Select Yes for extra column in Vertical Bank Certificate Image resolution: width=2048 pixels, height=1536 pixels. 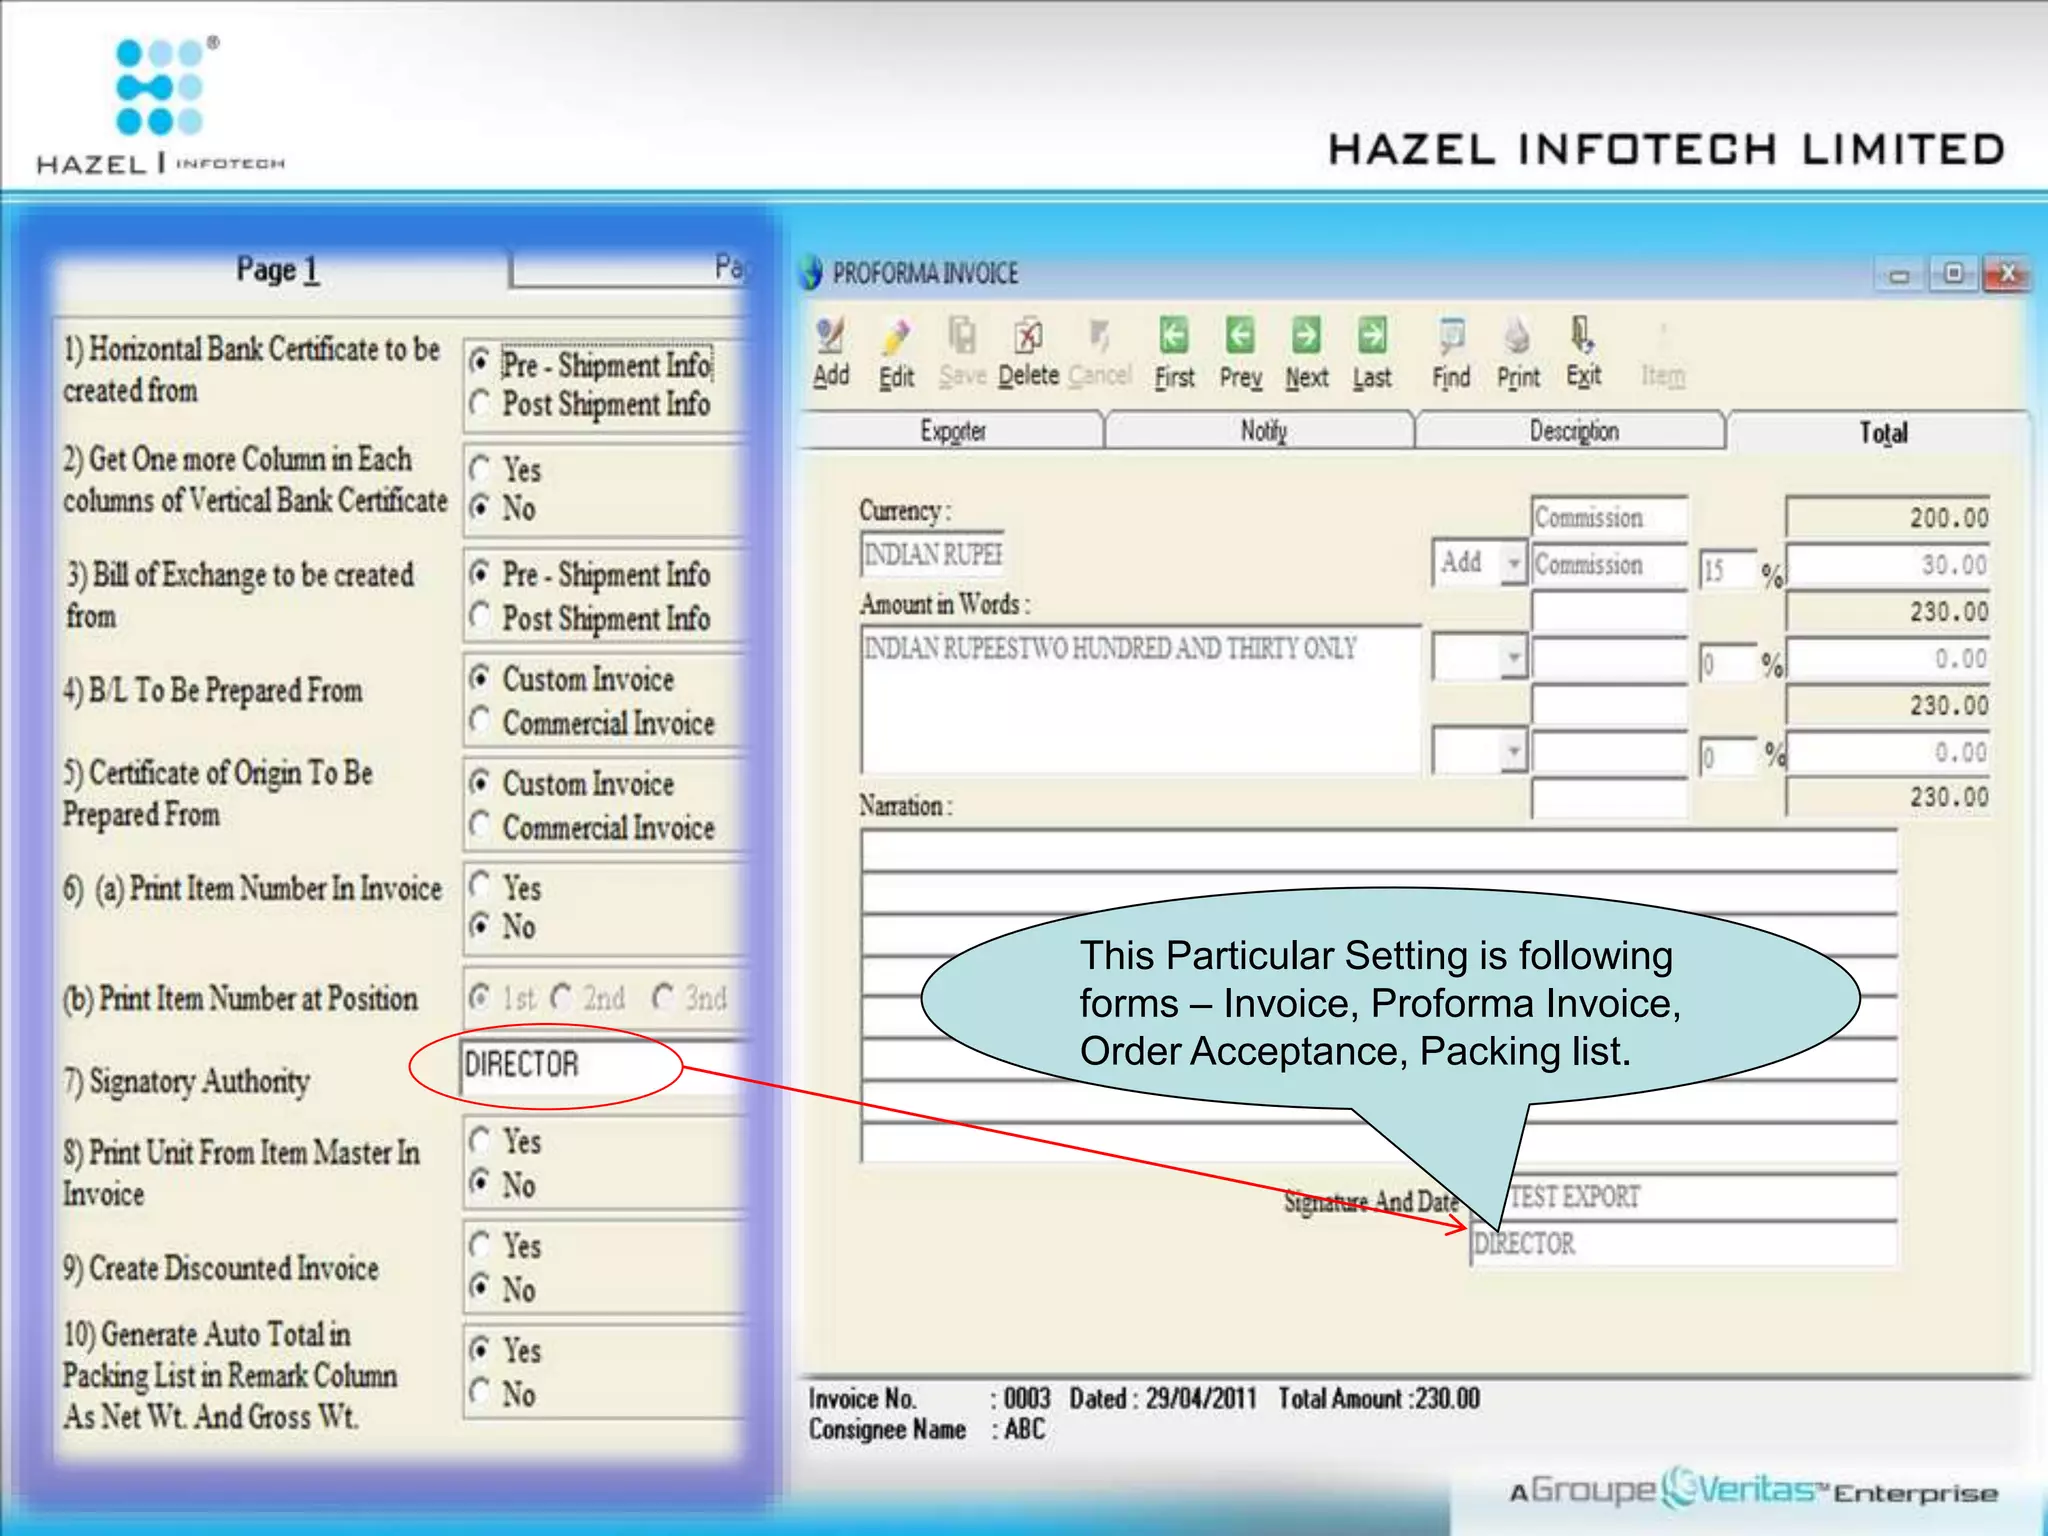480,468
